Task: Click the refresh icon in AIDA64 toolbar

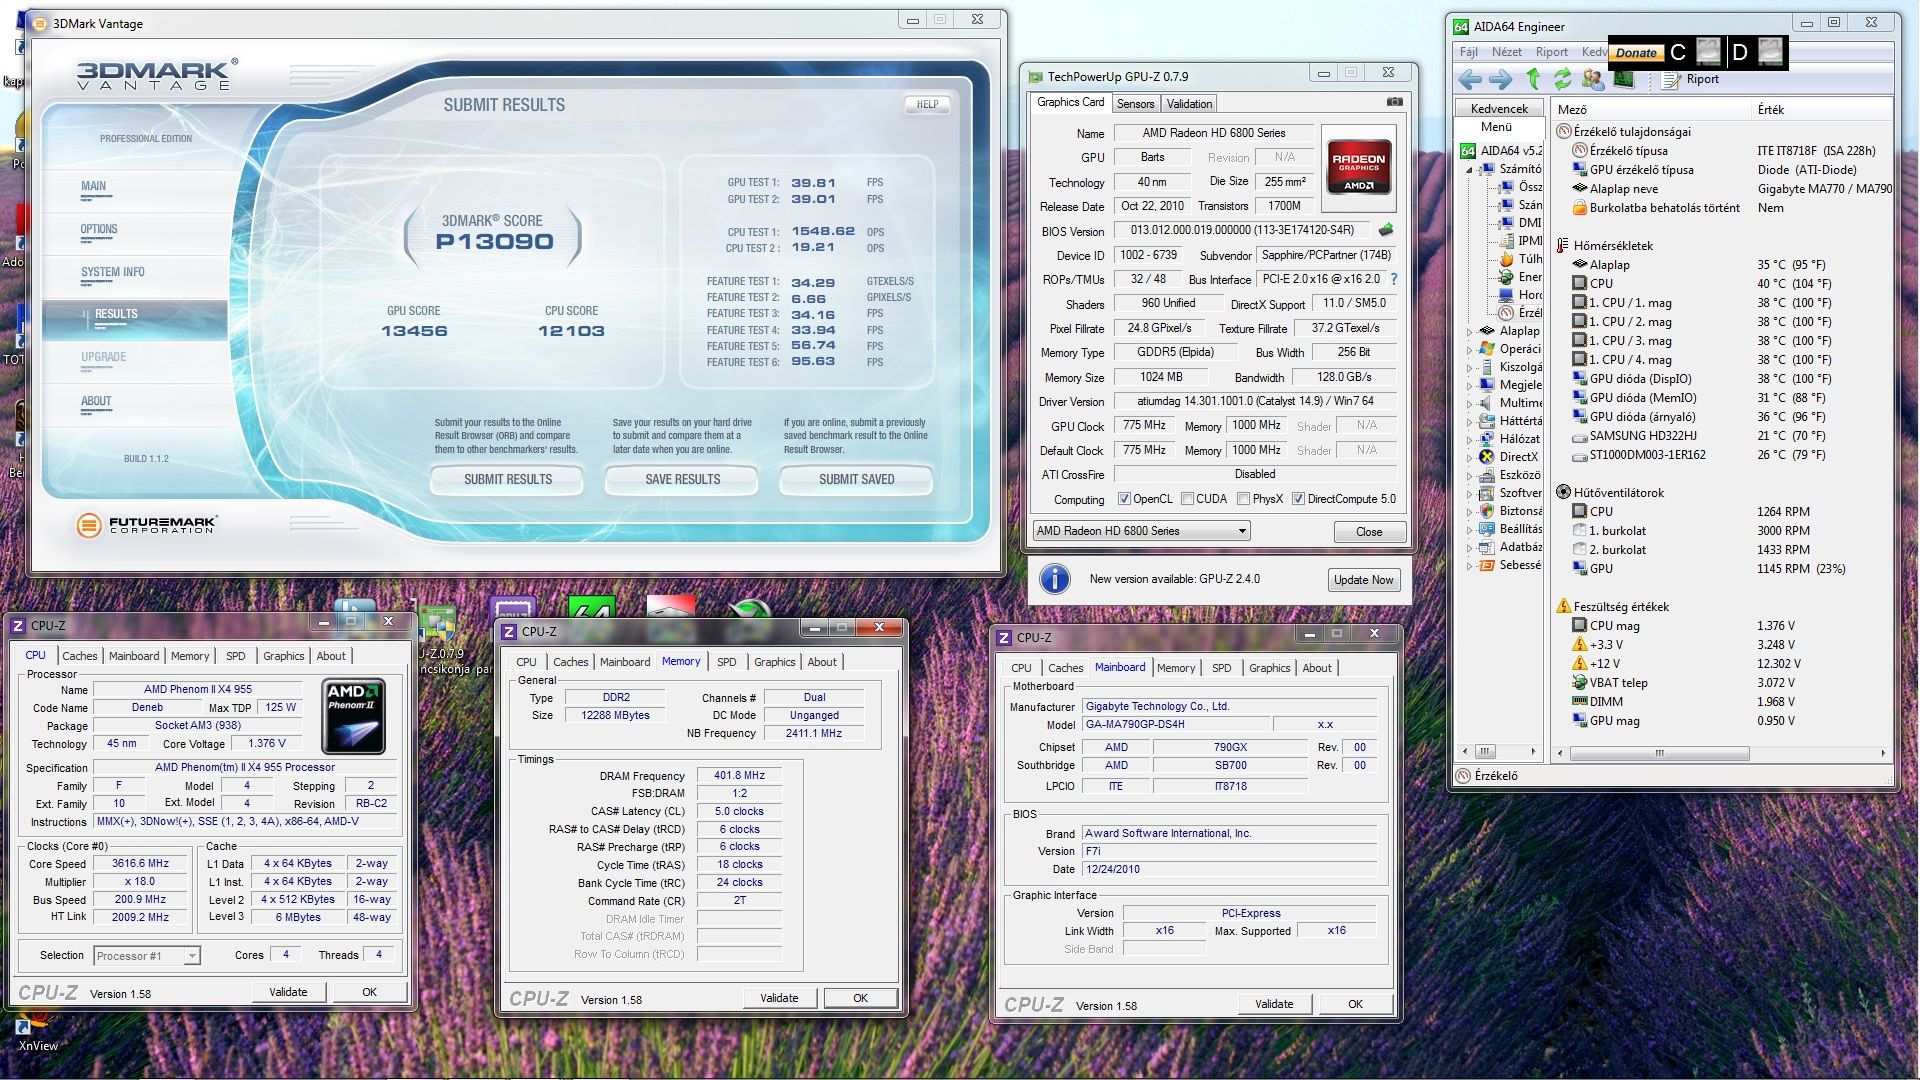Action: [x=1562, y=79]
